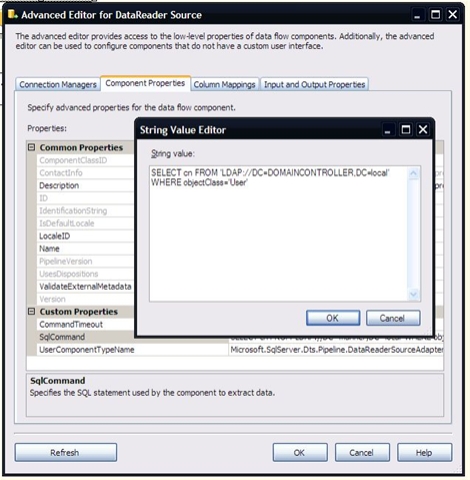Image resolution: width=470 pixels, height=480 pixels.
Task: Click the Advanced Editor title bar app icon
Action: coord(13,14)
